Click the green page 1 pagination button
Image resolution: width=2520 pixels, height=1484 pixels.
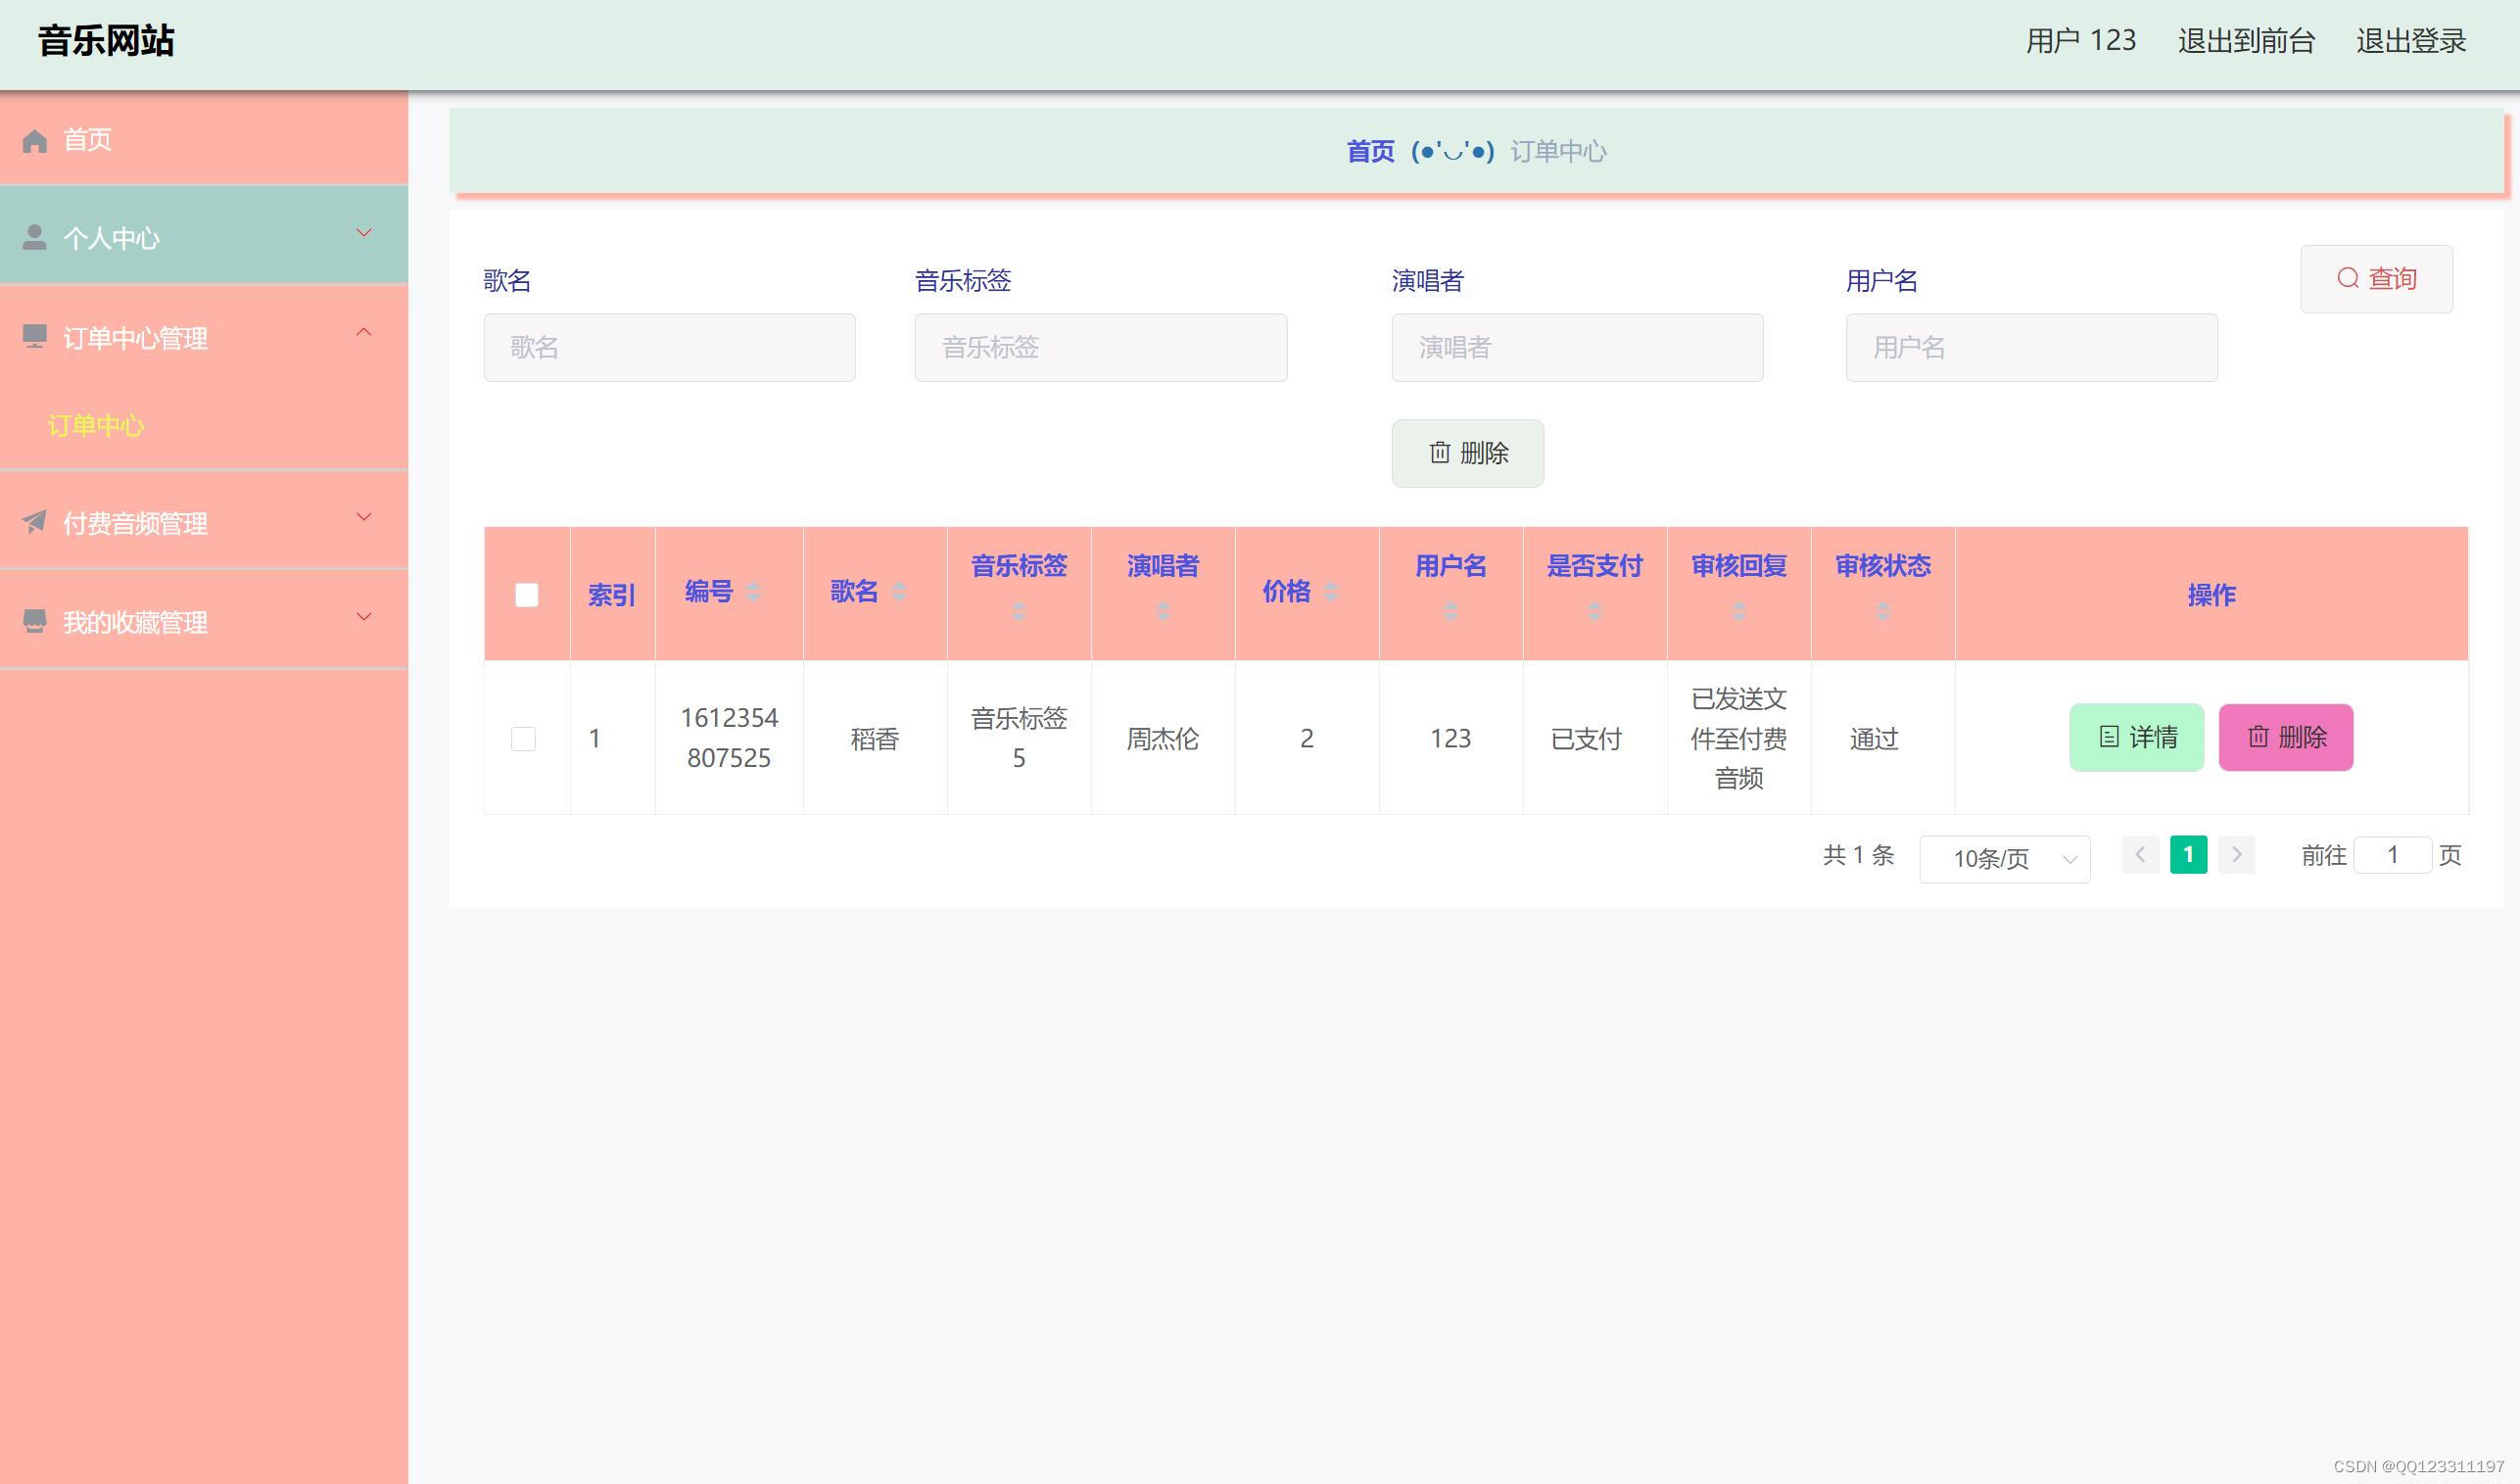point(2188,855)
